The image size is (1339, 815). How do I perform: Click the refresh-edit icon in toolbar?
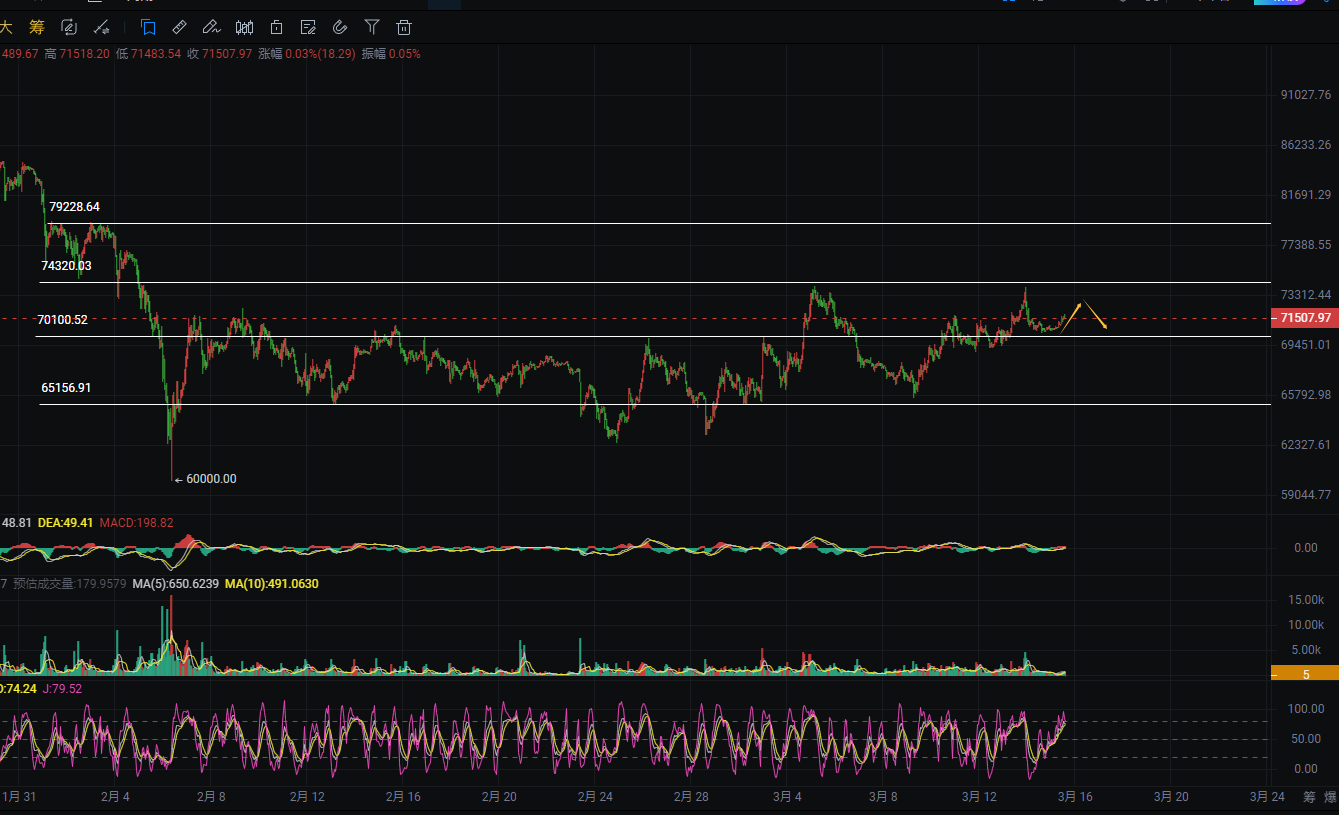(x=68, y=27)
